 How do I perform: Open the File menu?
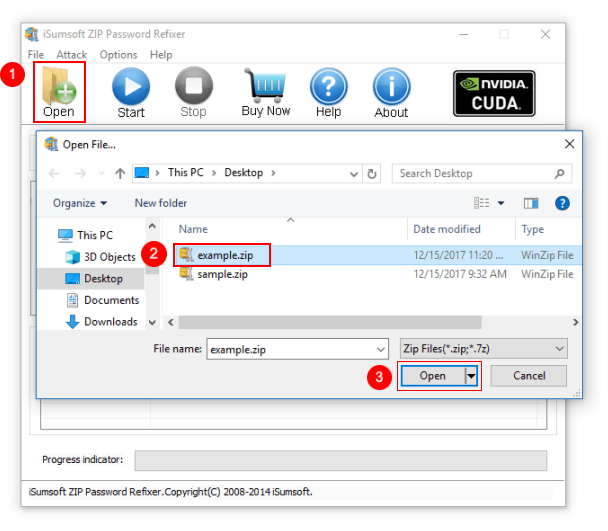tap(36, 55)
